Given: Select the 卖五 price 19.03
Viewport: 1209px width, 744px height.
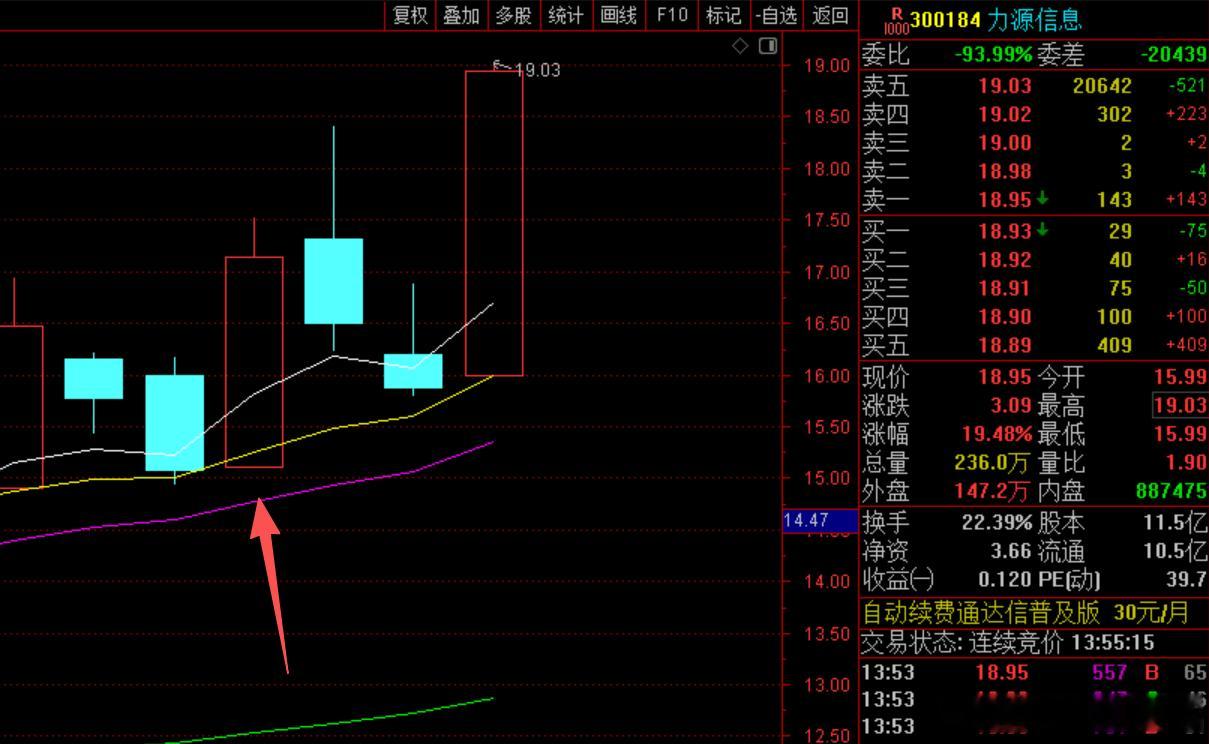Looking at the screenshot, I should [x=1004, y=87].
